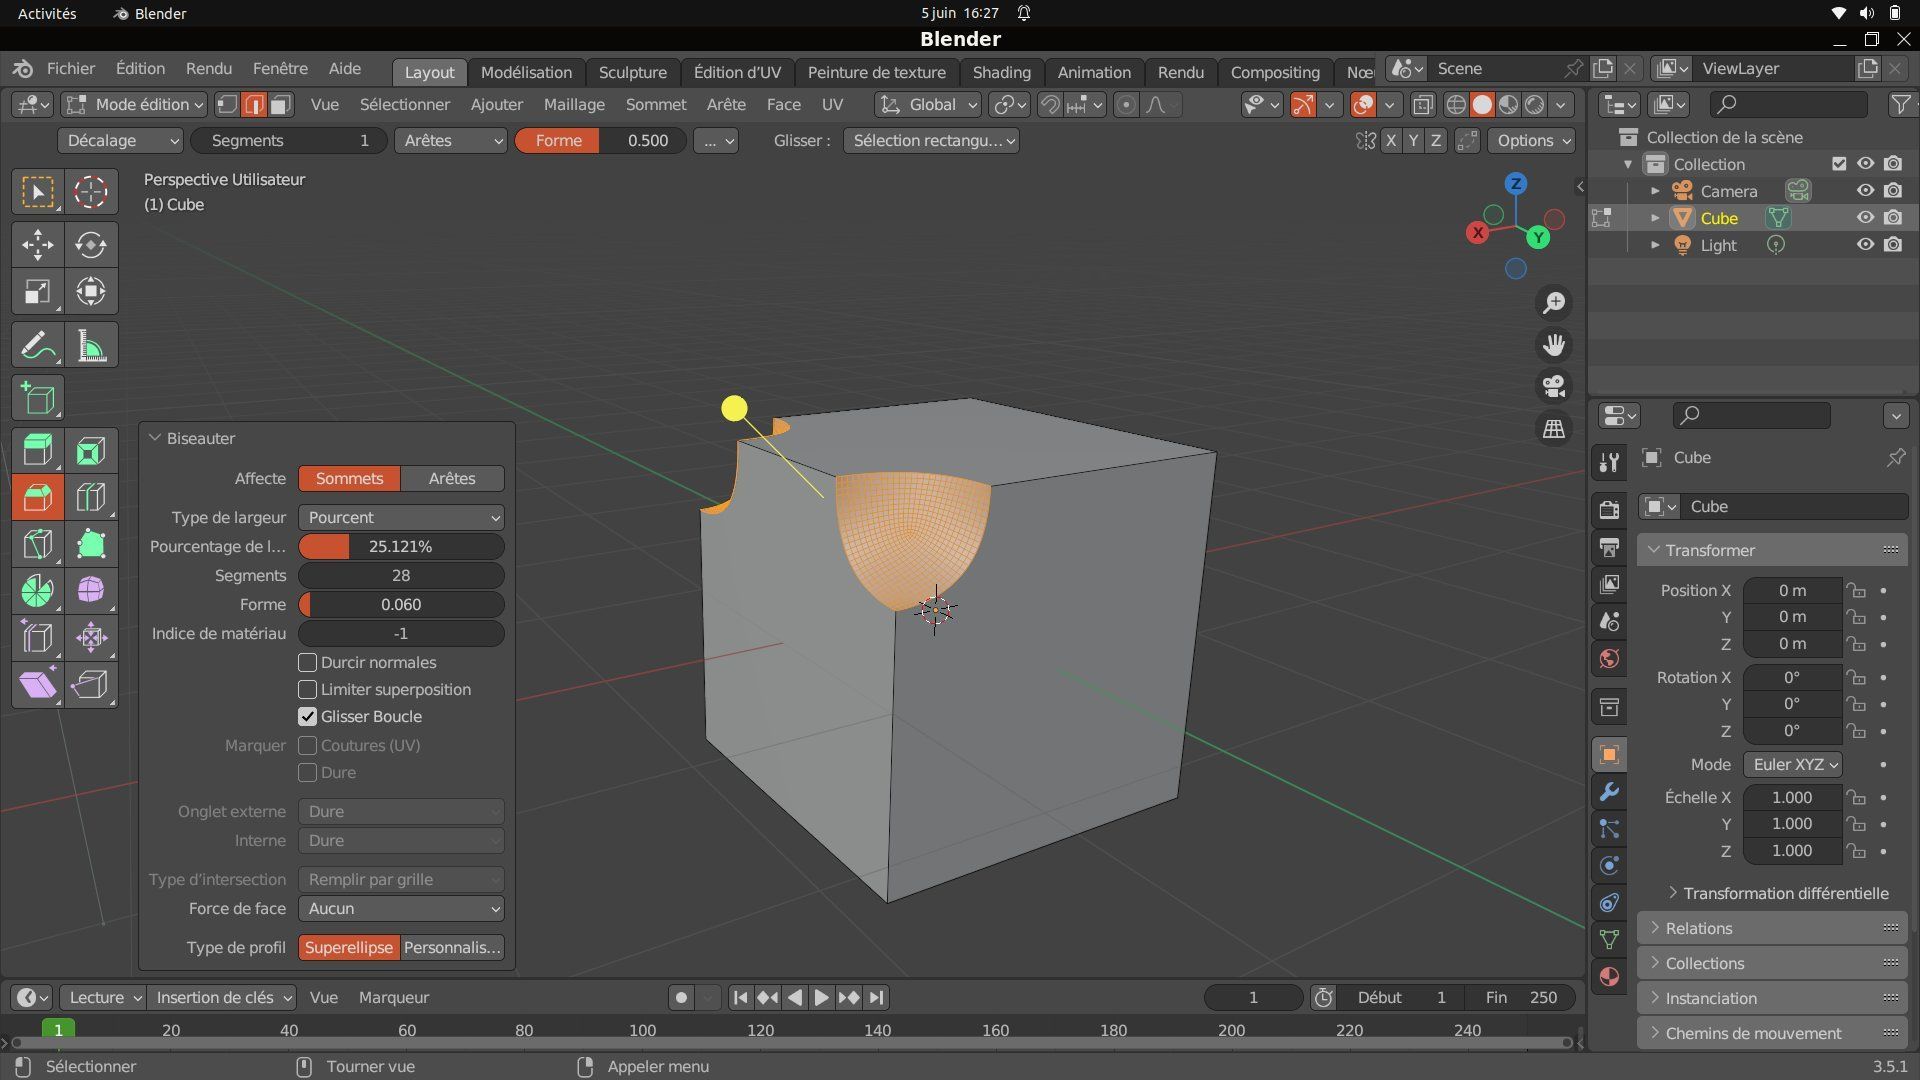This screenshot has width=1920, height=1080.
Task: Hide the Light object in outliner
Action: tap(1865, 245)
